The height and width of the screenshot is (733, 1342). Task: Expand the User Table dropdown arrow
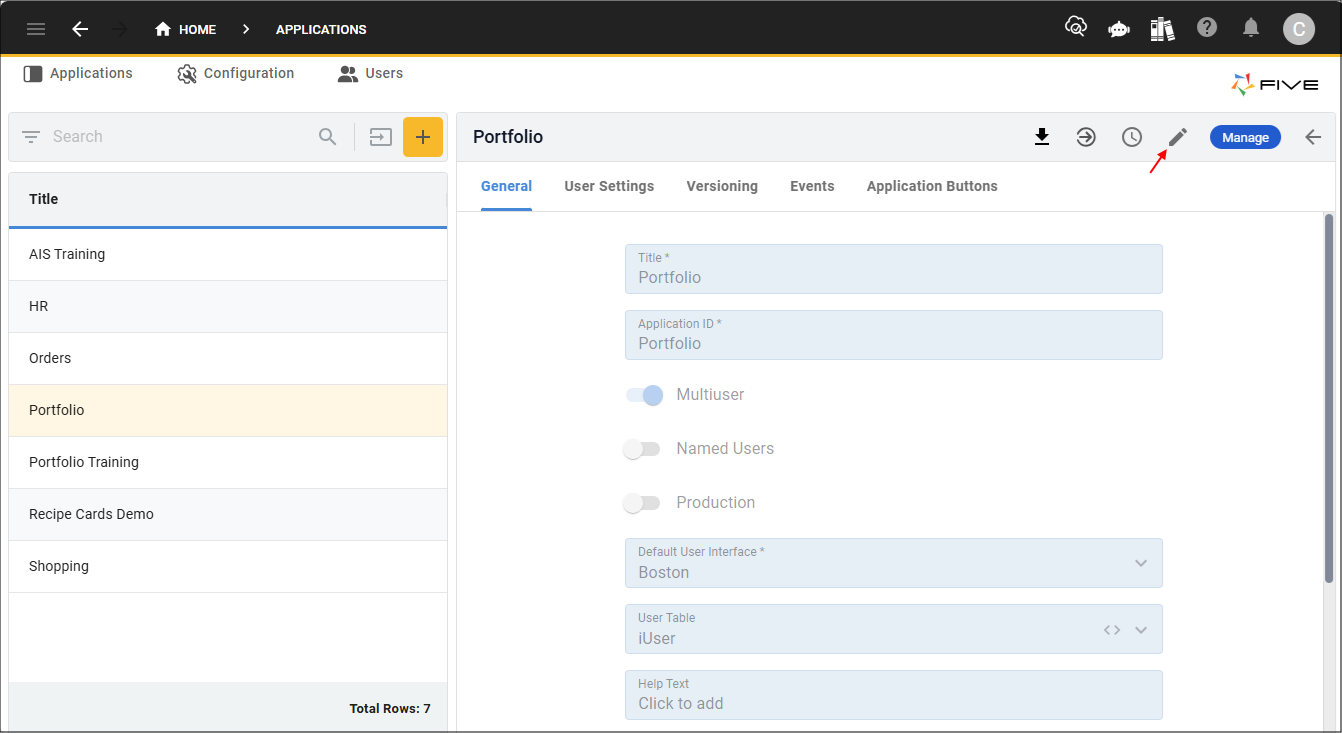coord(1141,630)
